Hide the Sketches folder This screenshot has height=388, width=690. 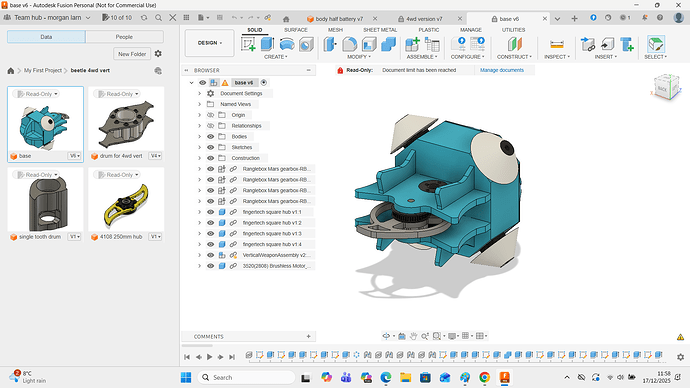[x=210, y=147]
